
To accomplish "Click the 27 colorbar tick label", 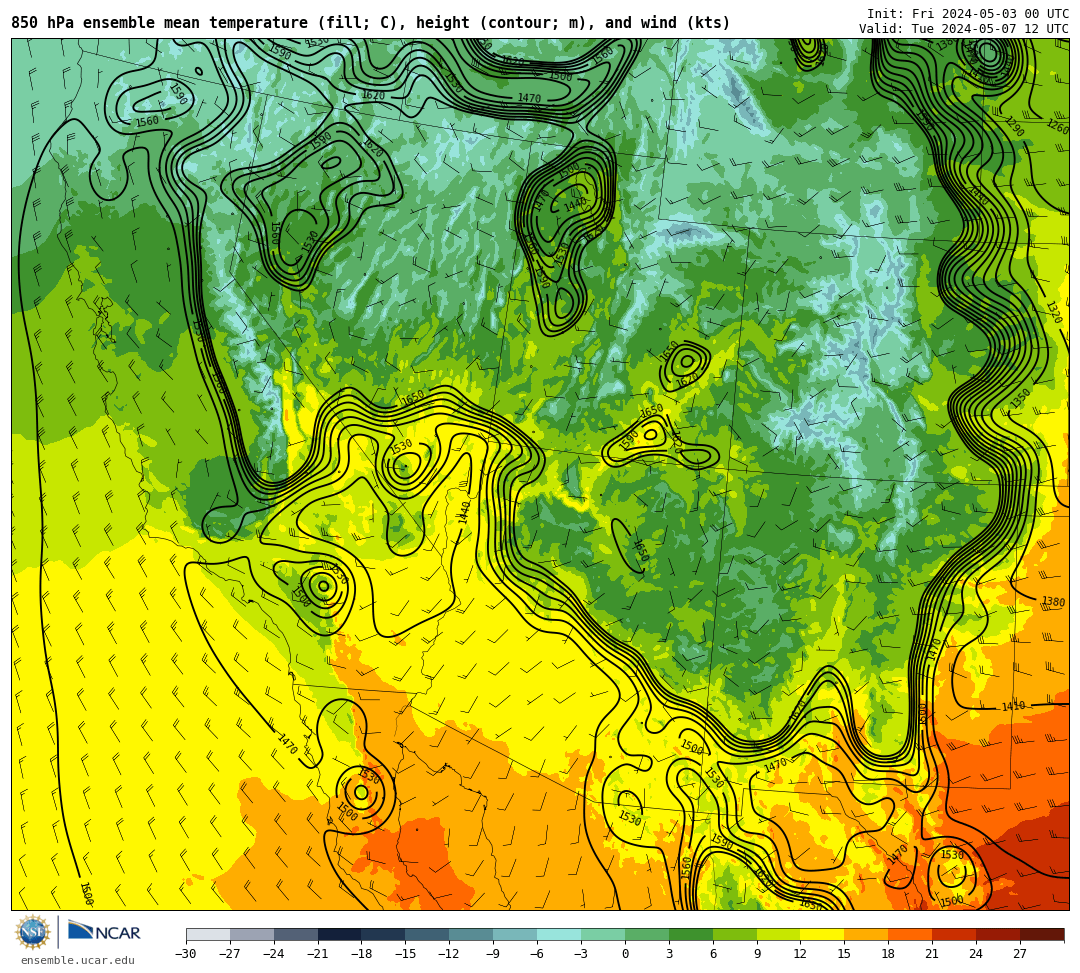I will click(1019, 954).
